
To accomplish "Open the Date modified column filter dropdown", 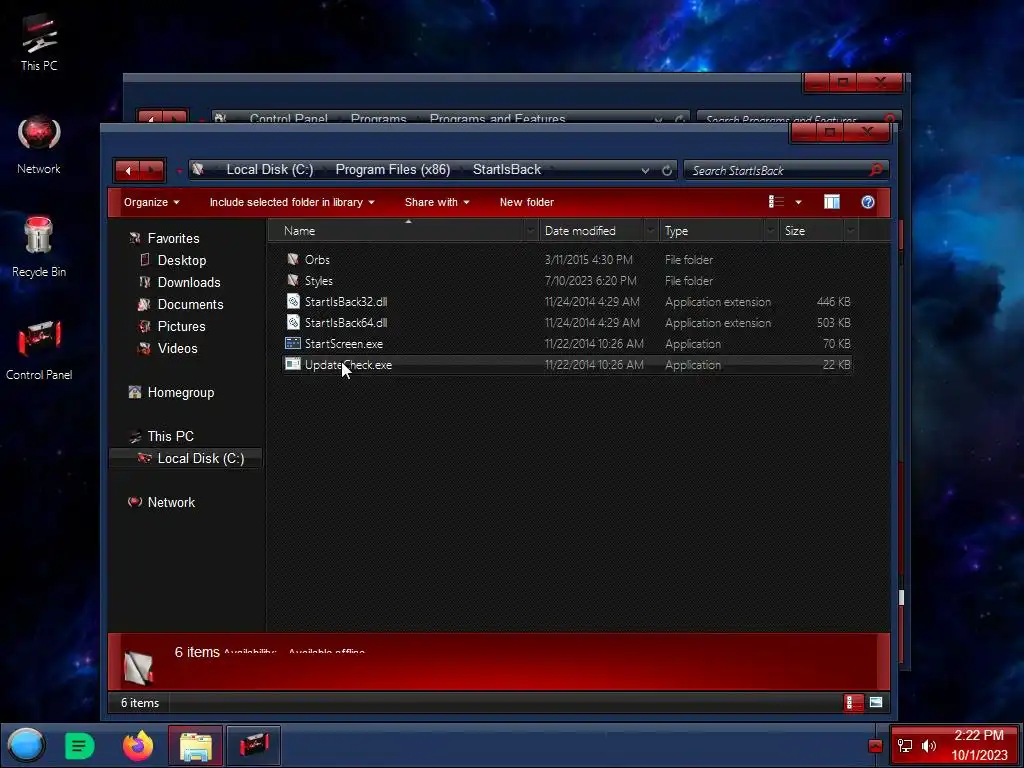I will [650, 231].
